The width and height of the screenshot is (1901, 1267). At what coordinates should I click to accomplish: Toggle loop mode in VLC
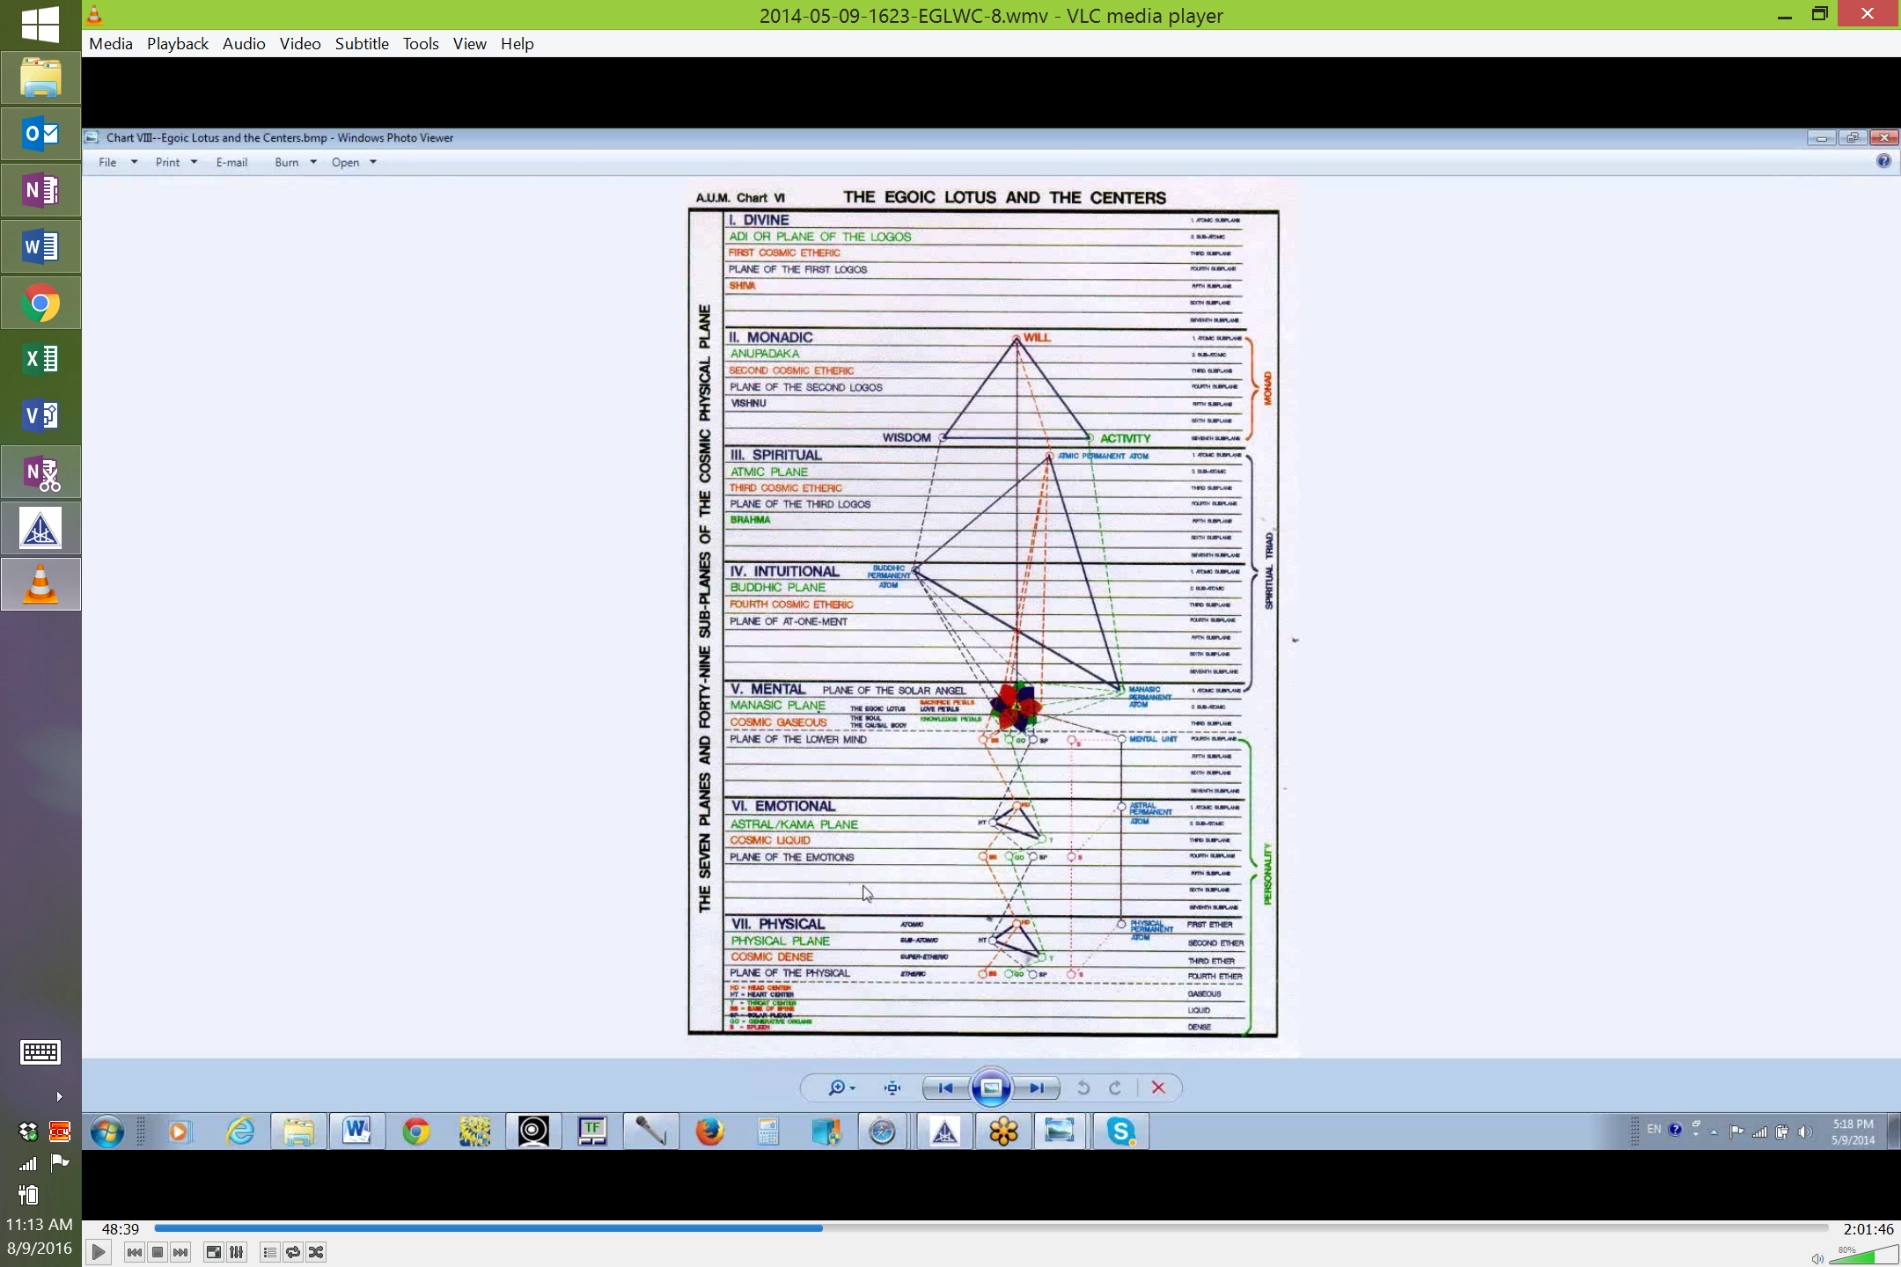pyautogui.click(x=293, y=1252)
